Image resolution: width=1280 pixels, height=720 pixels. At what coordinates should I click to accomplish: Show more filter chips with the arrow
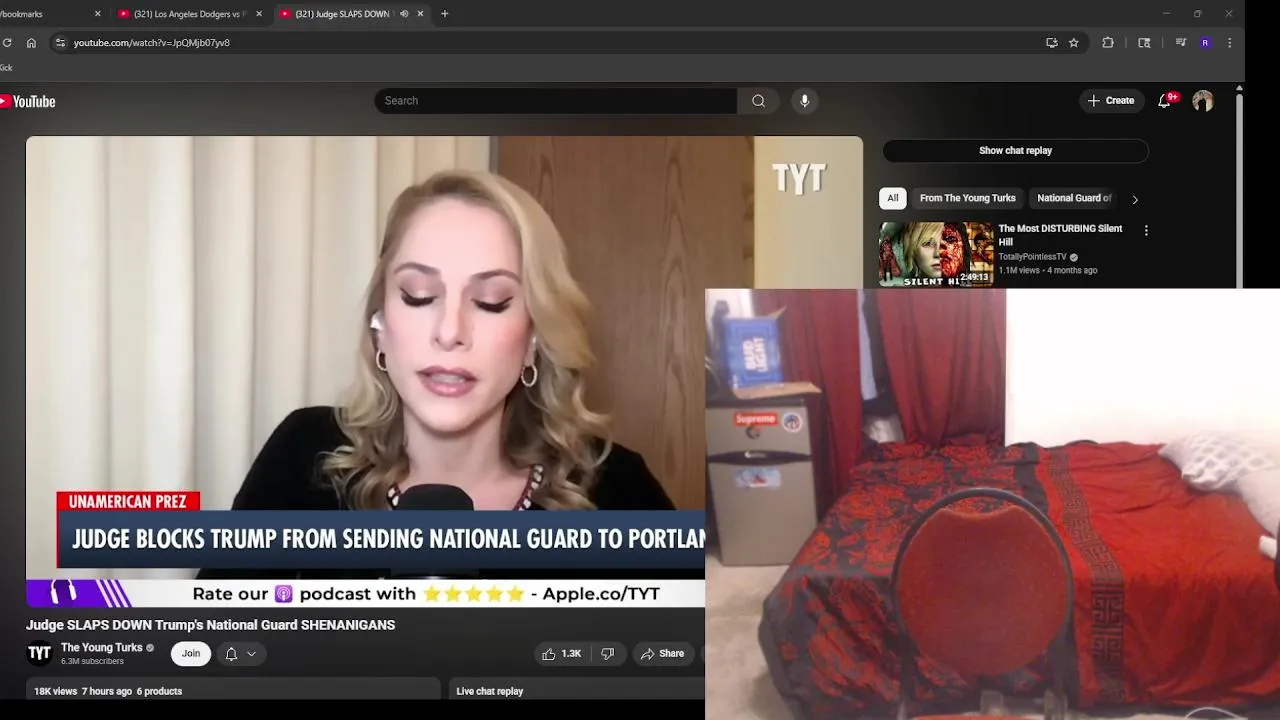pos(1134,199)
